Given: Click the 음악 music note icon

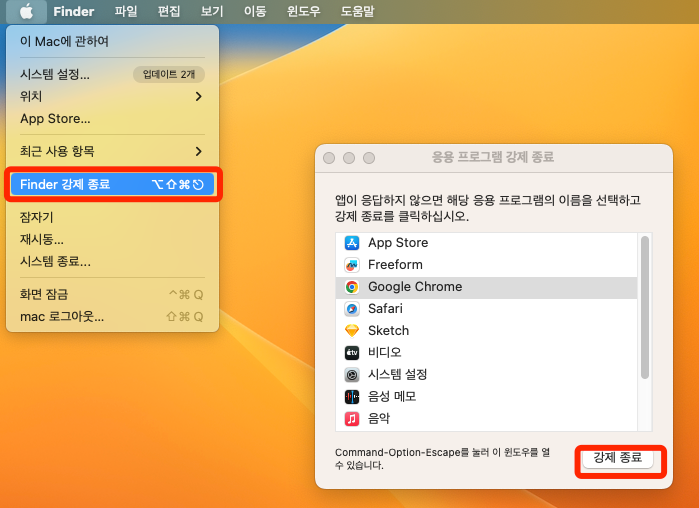Looking at the screenshot, I should pos(352,418).
